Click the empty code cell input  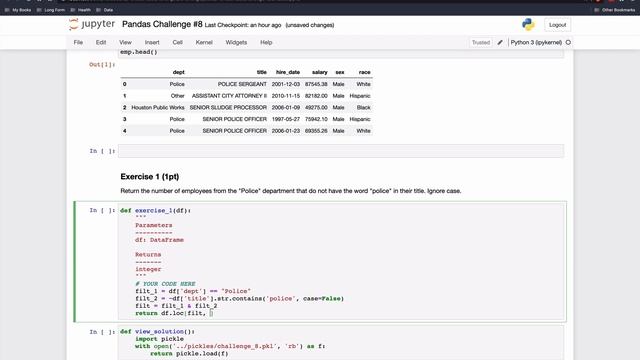[x=341, y=151]
